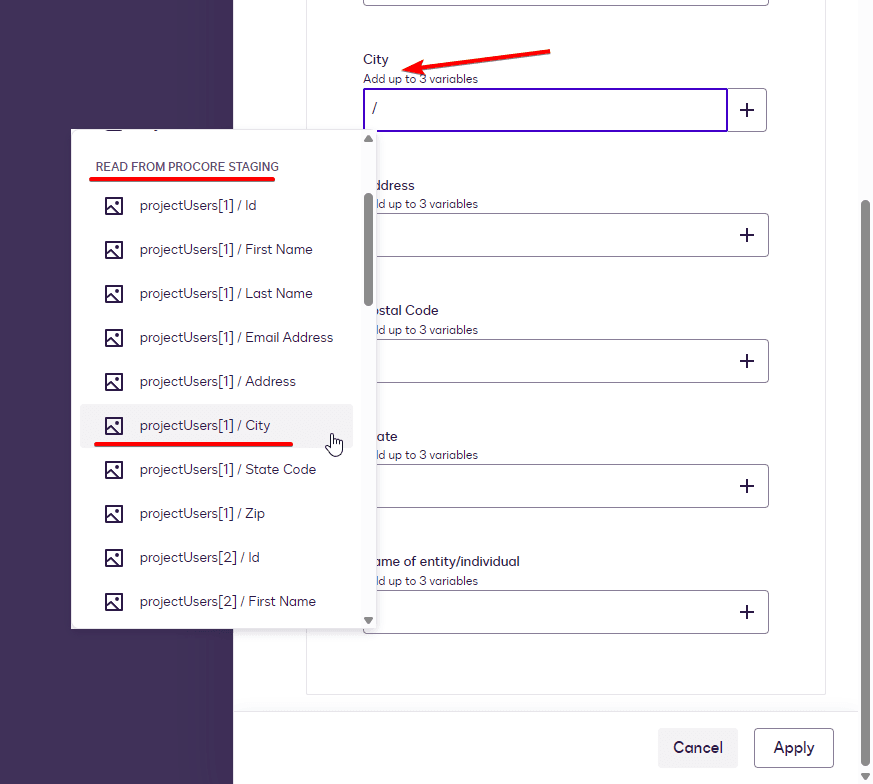Screen dimensions: 873x784
Task: Click the icon beside projectUsers[1] / Zip
Action: coord(114,514)
